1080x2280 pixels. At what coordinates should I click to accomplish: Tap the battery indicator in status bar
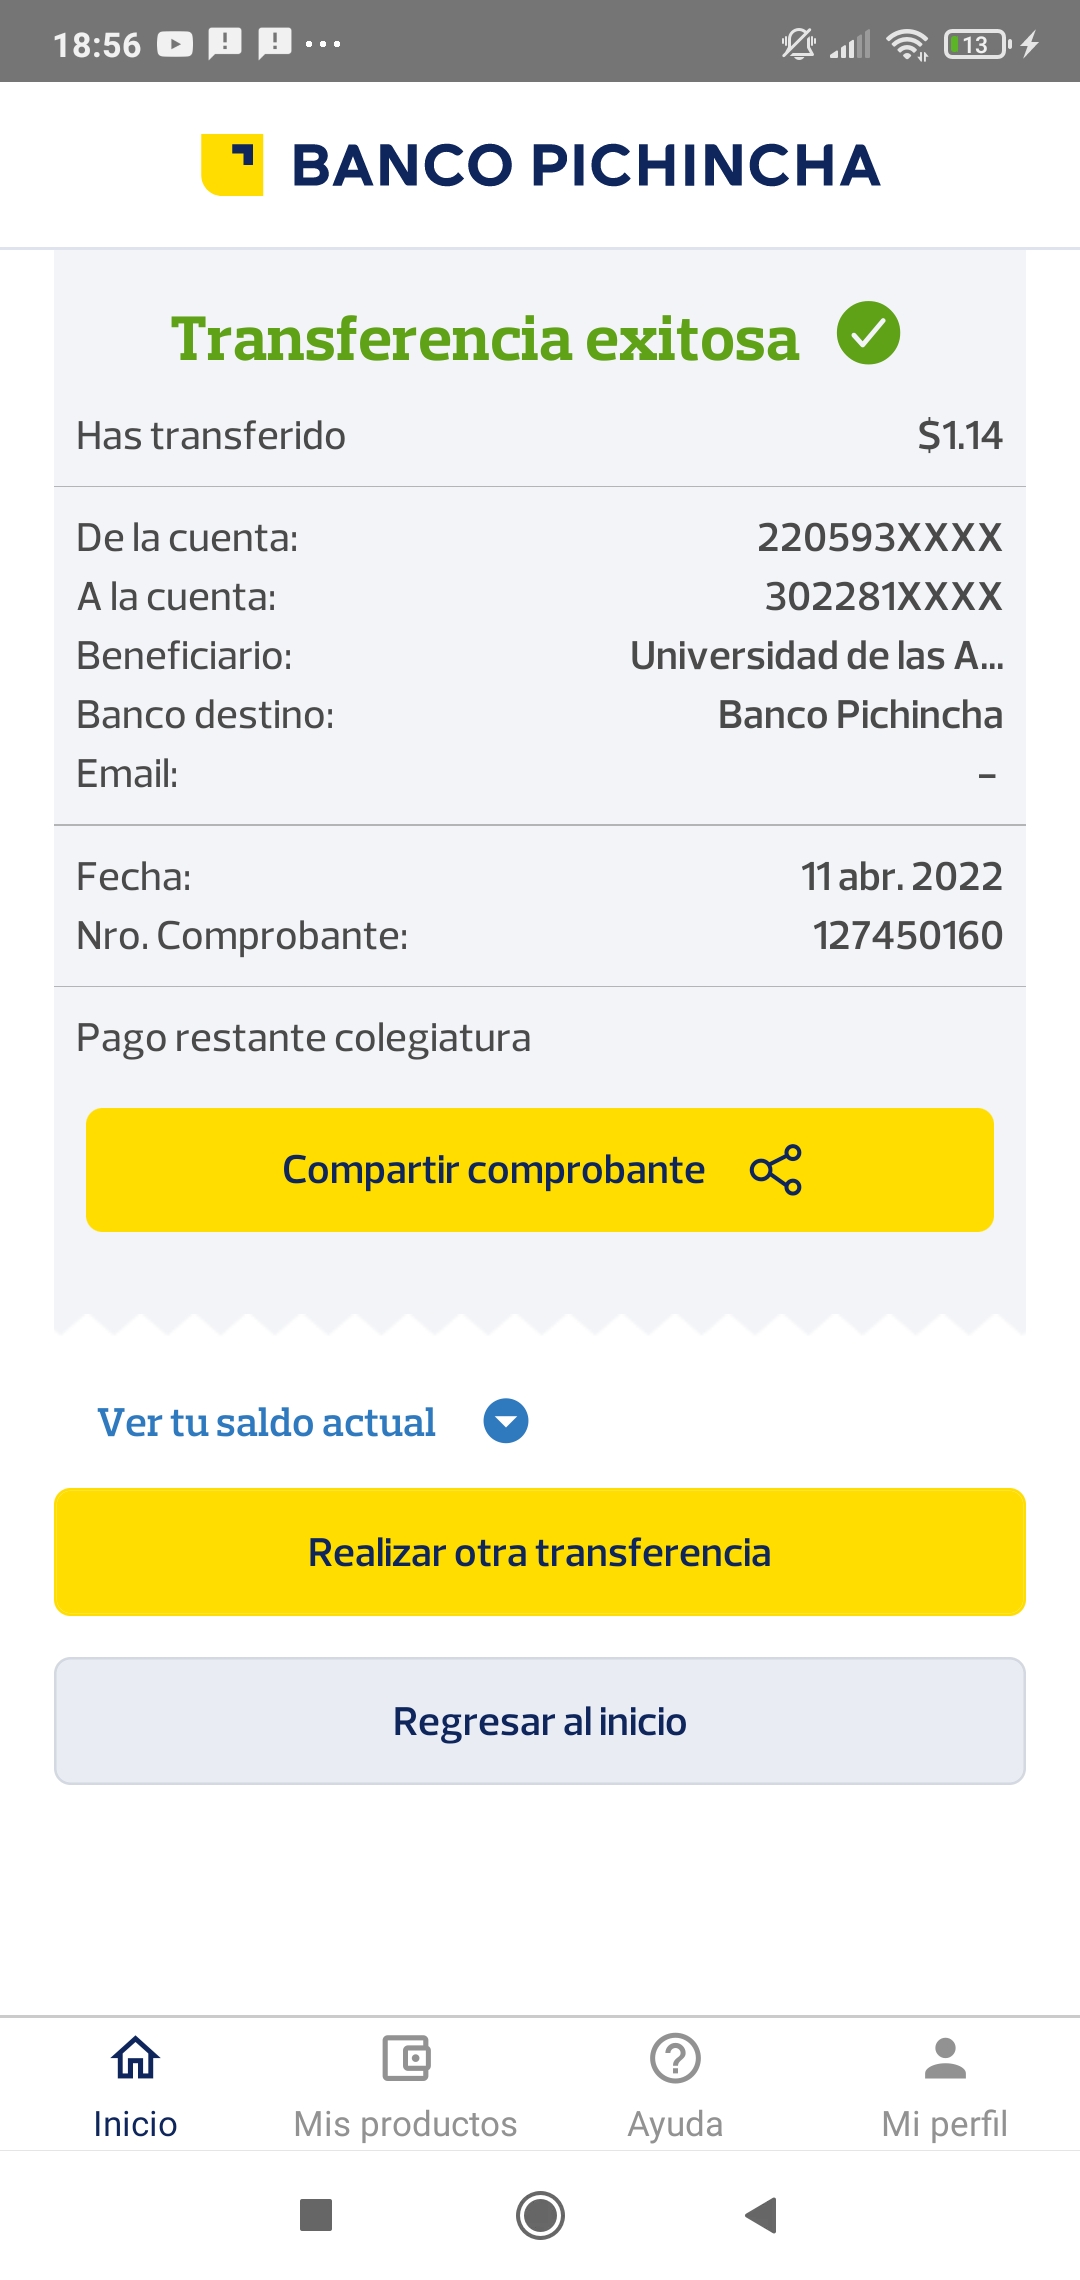point(977,44)
